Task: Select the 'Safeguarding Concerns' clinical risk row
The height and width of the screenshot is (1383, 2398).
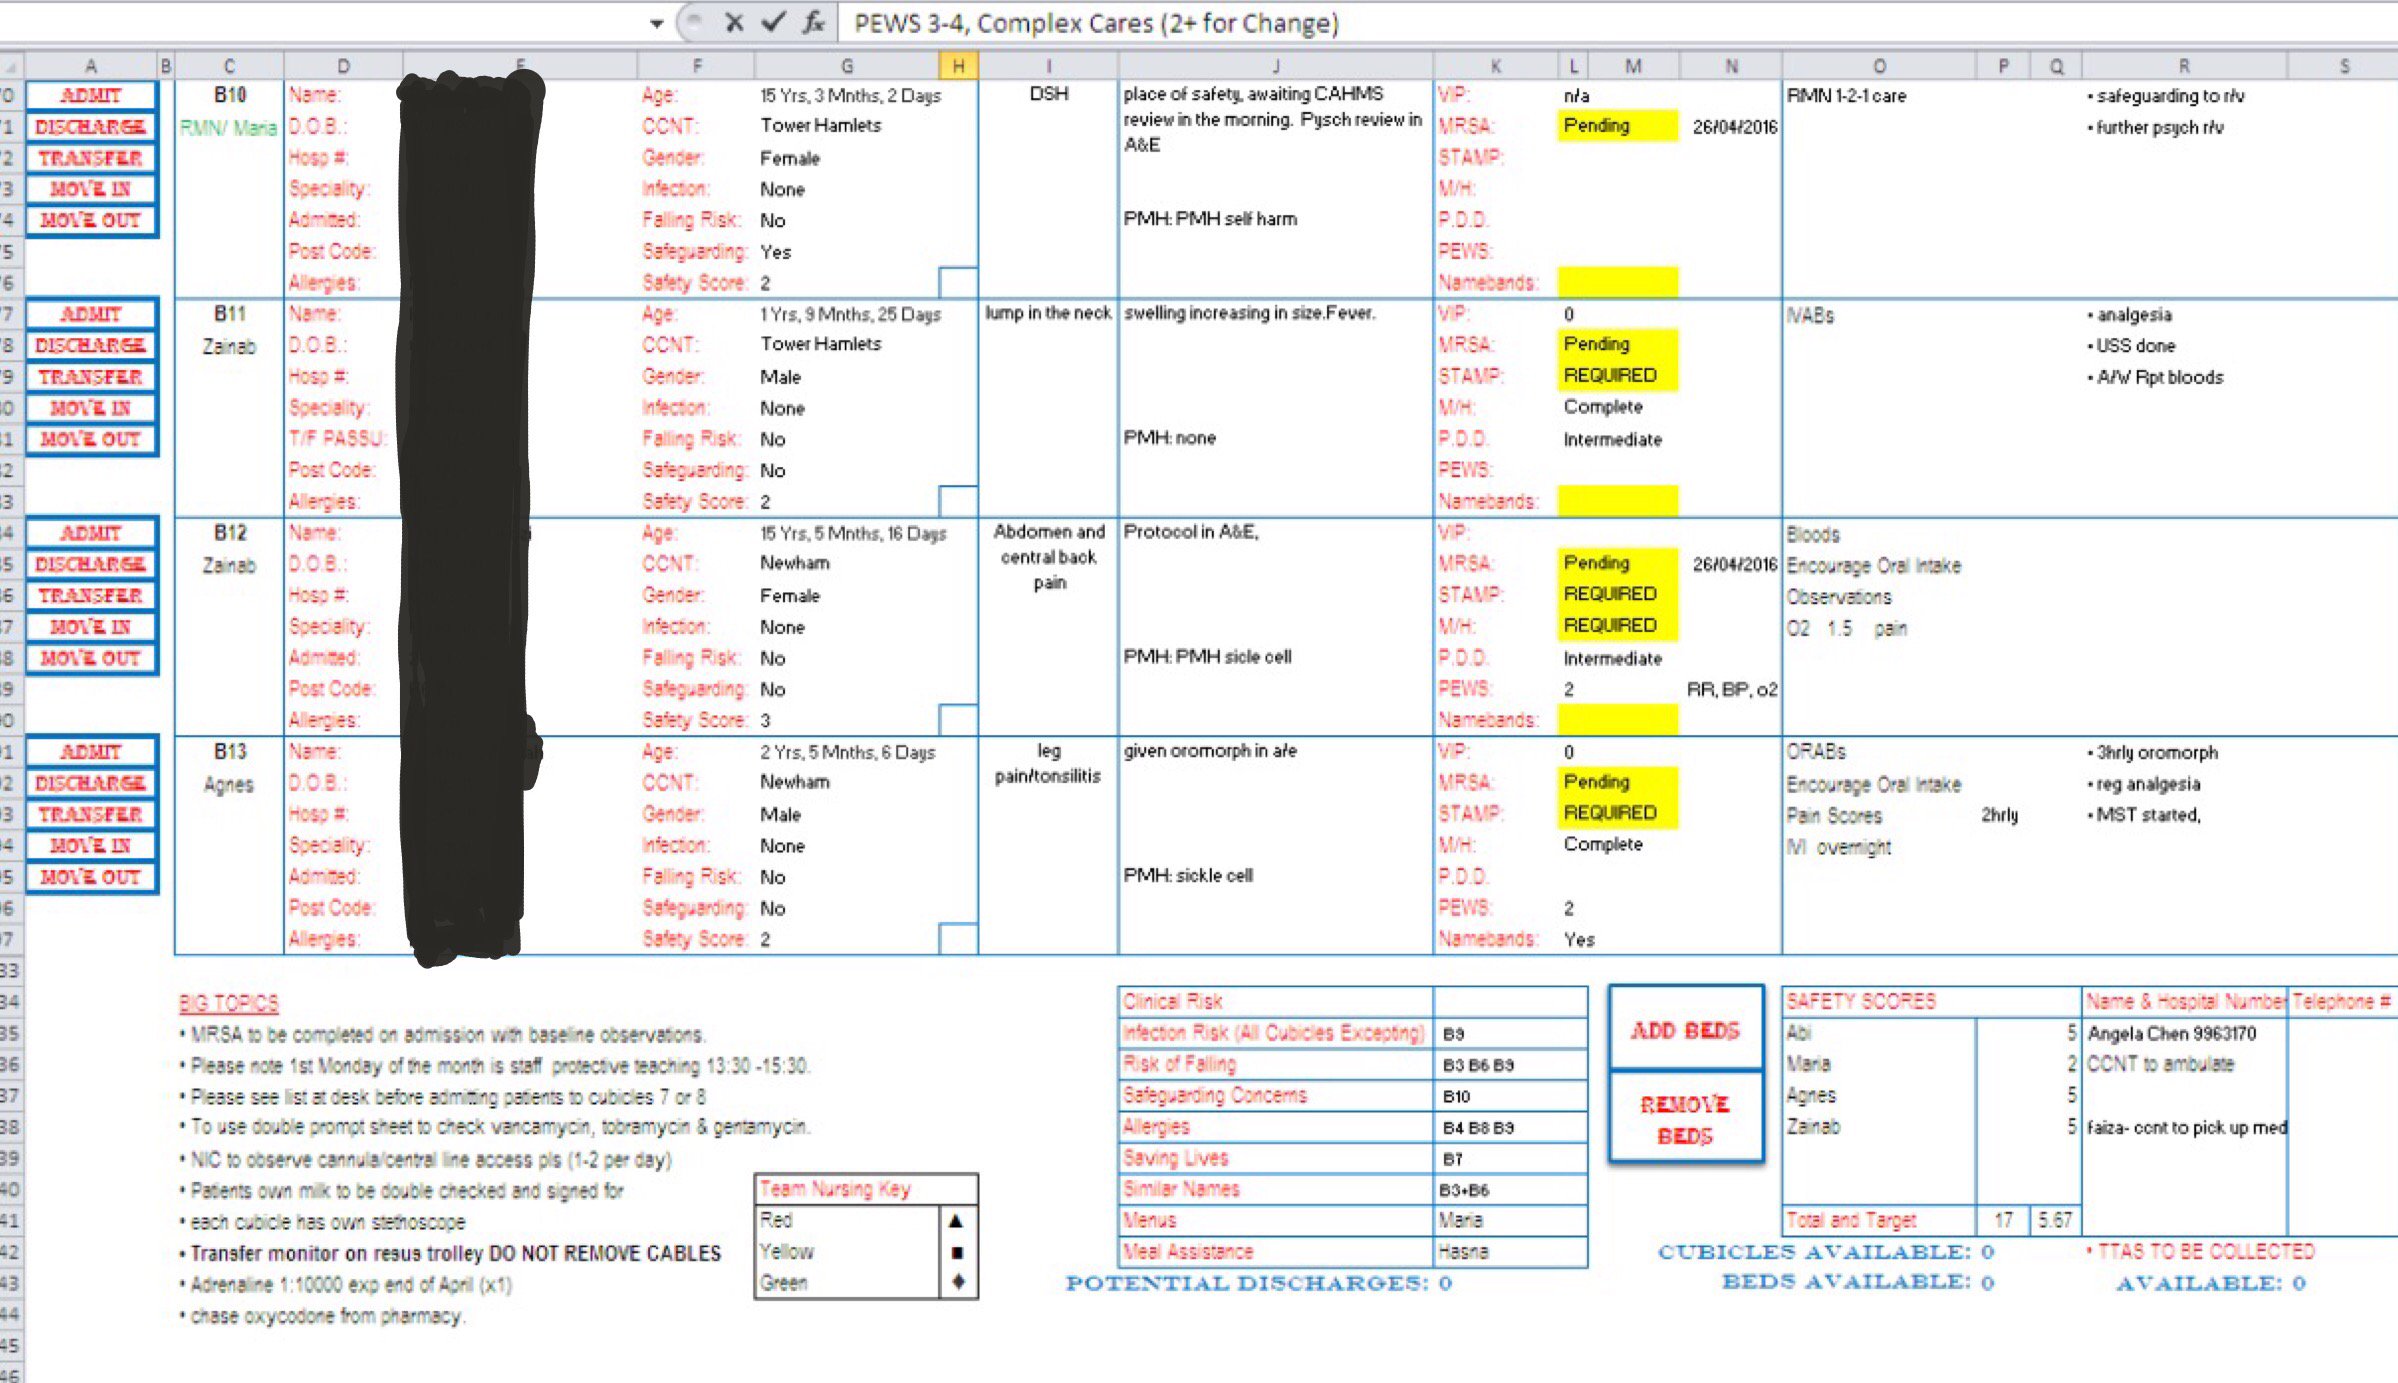Action: point(1352,1096)
